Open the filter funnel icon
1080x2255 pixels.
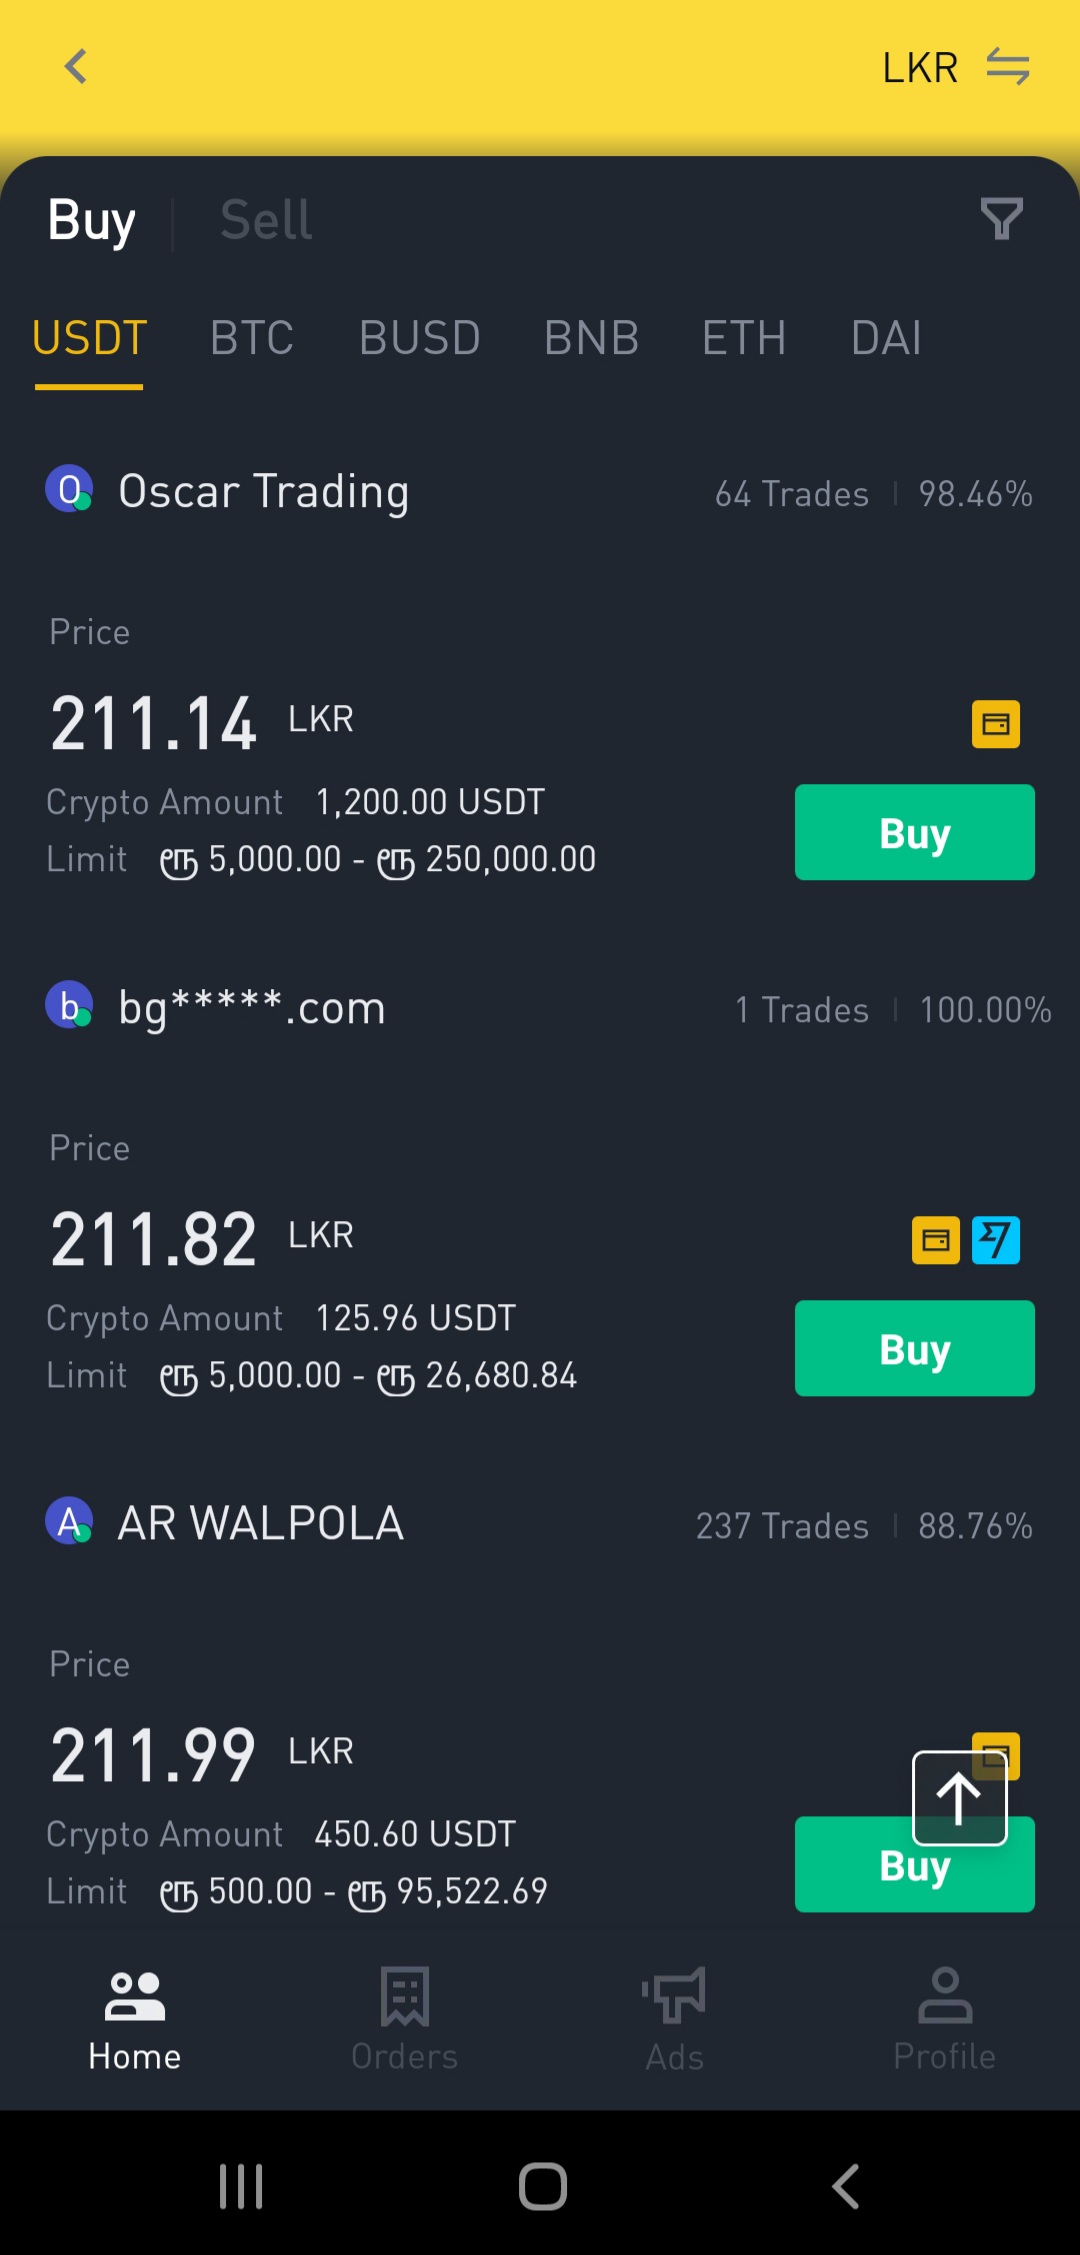(x=1001, y=219)
